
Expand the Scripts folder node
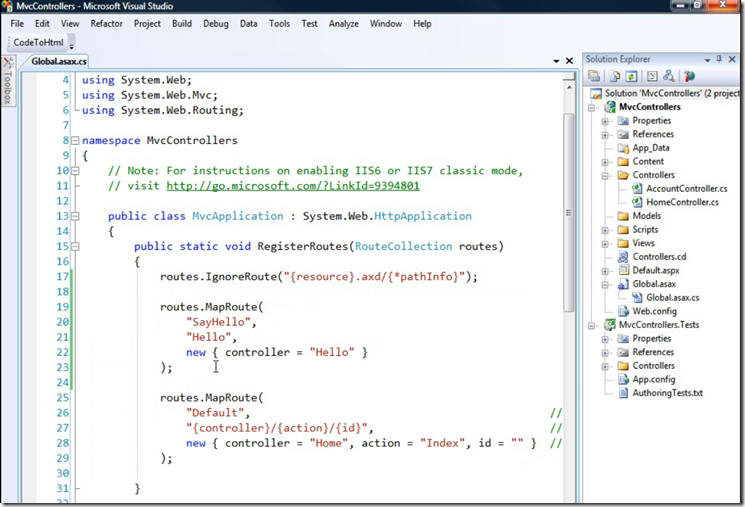(x=605, y=230)
